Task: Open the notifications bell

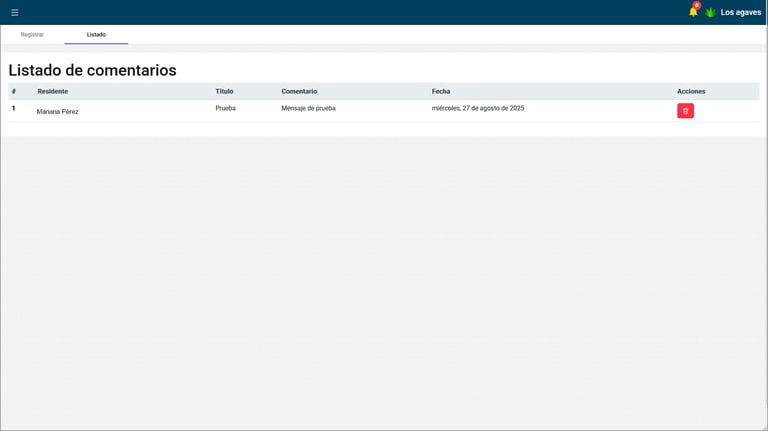Action: [x=694, y=11]
